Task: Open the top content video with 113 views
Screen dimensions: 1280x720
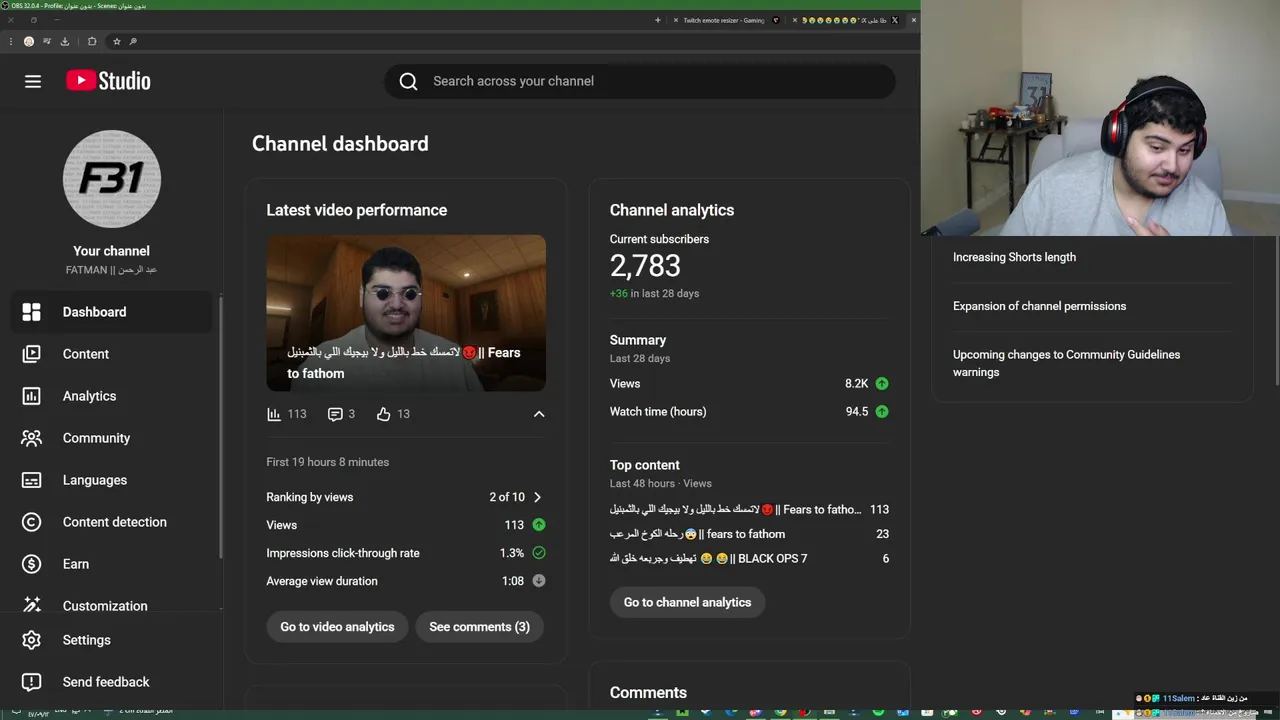Action: click(749, 509)
